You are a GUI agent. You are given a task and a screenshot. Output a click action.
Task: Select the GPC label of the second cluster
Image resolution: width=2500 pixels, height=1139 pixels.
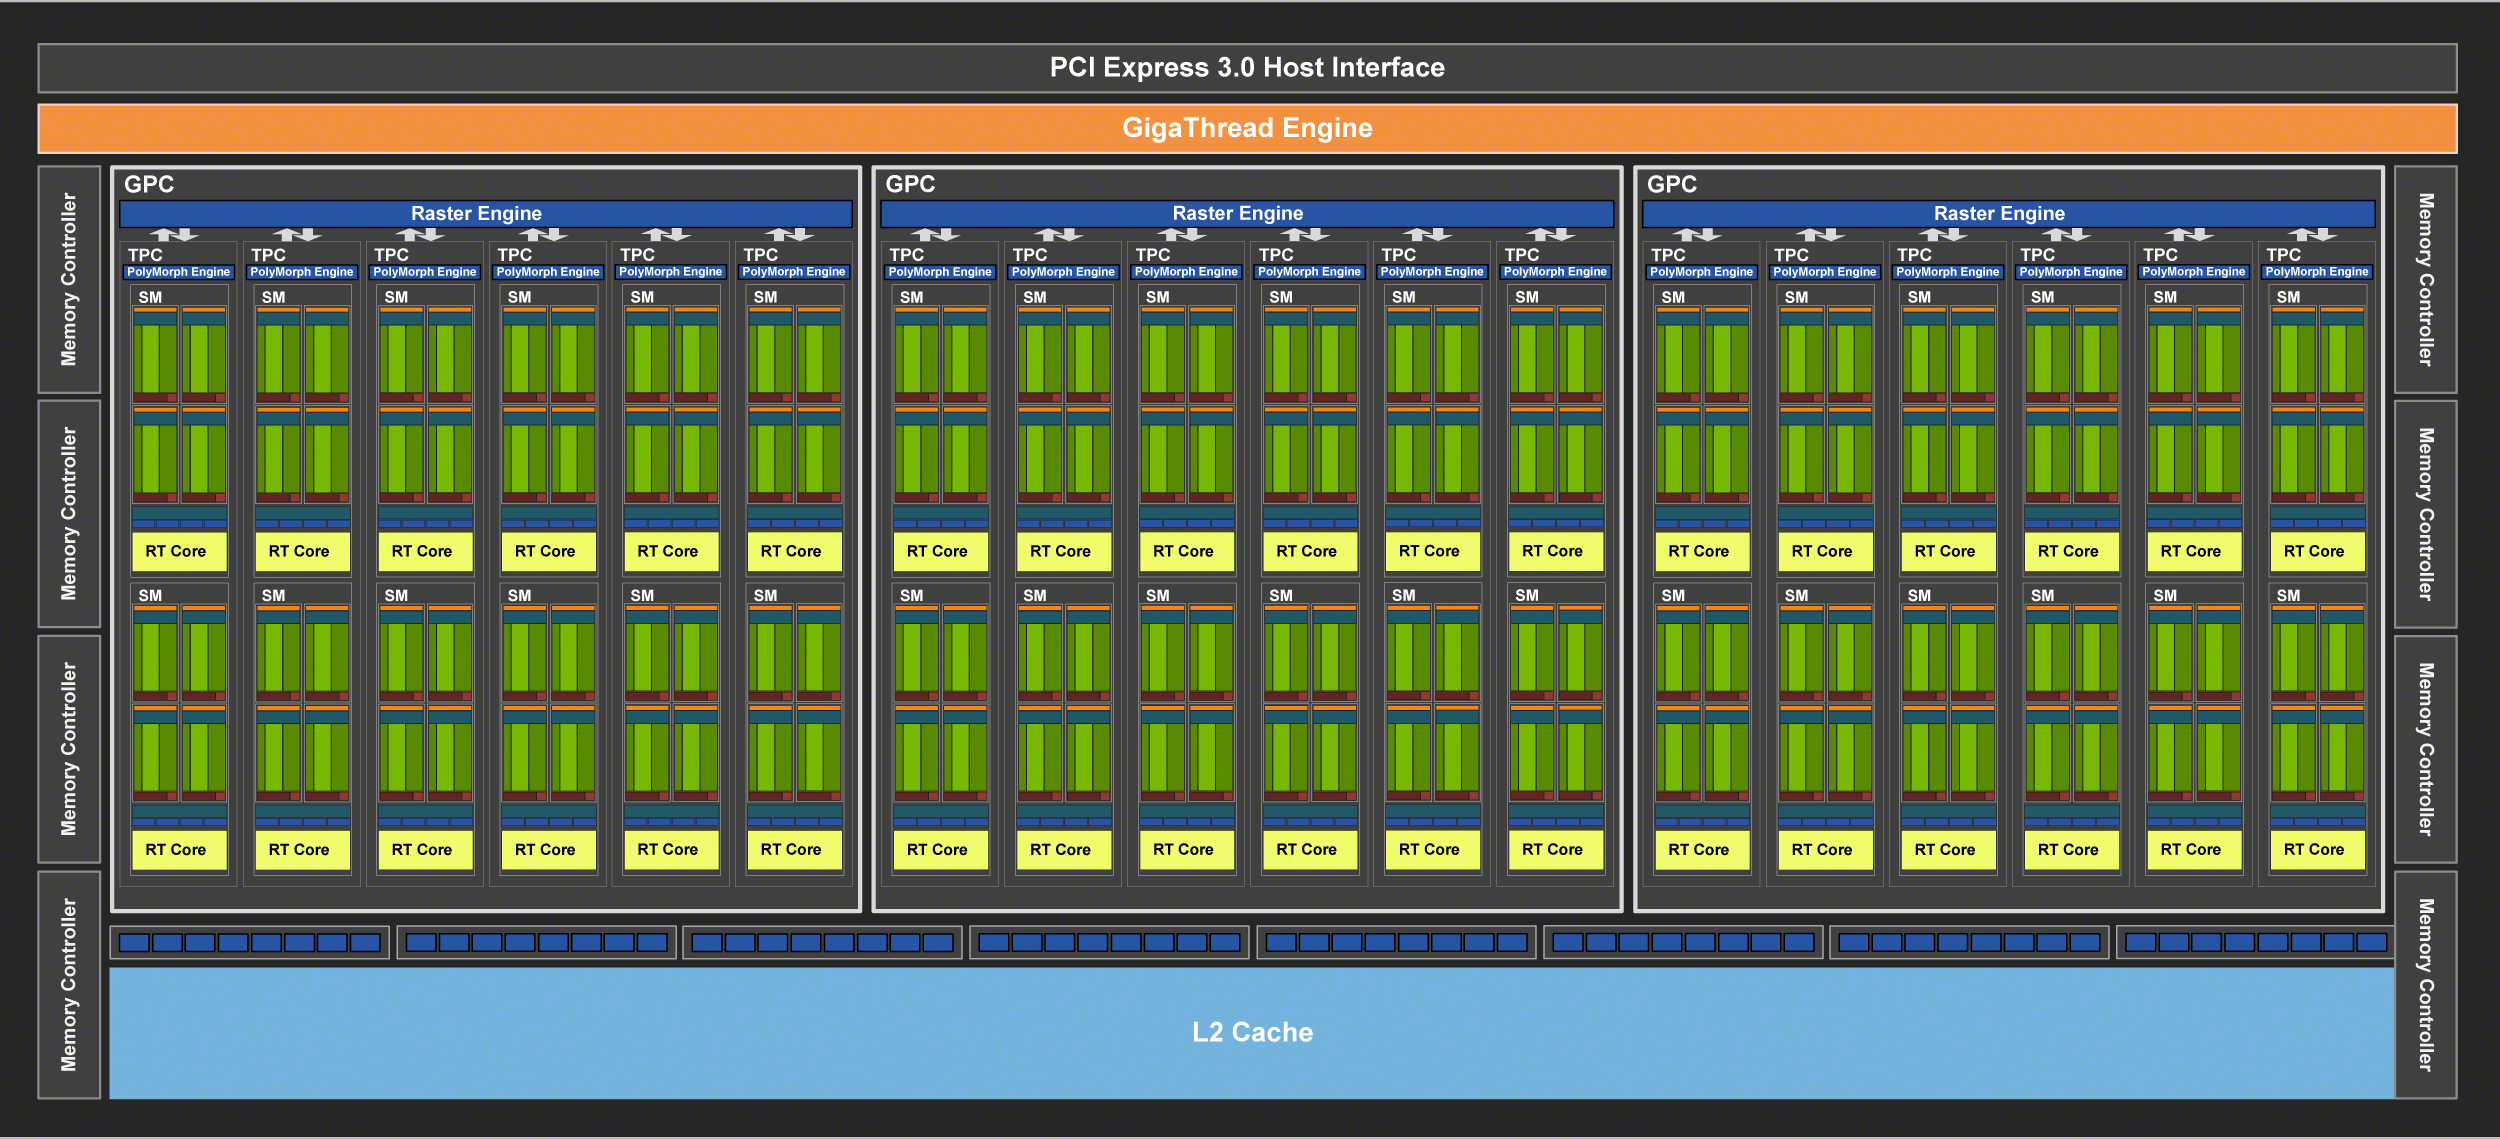point(910,184)
